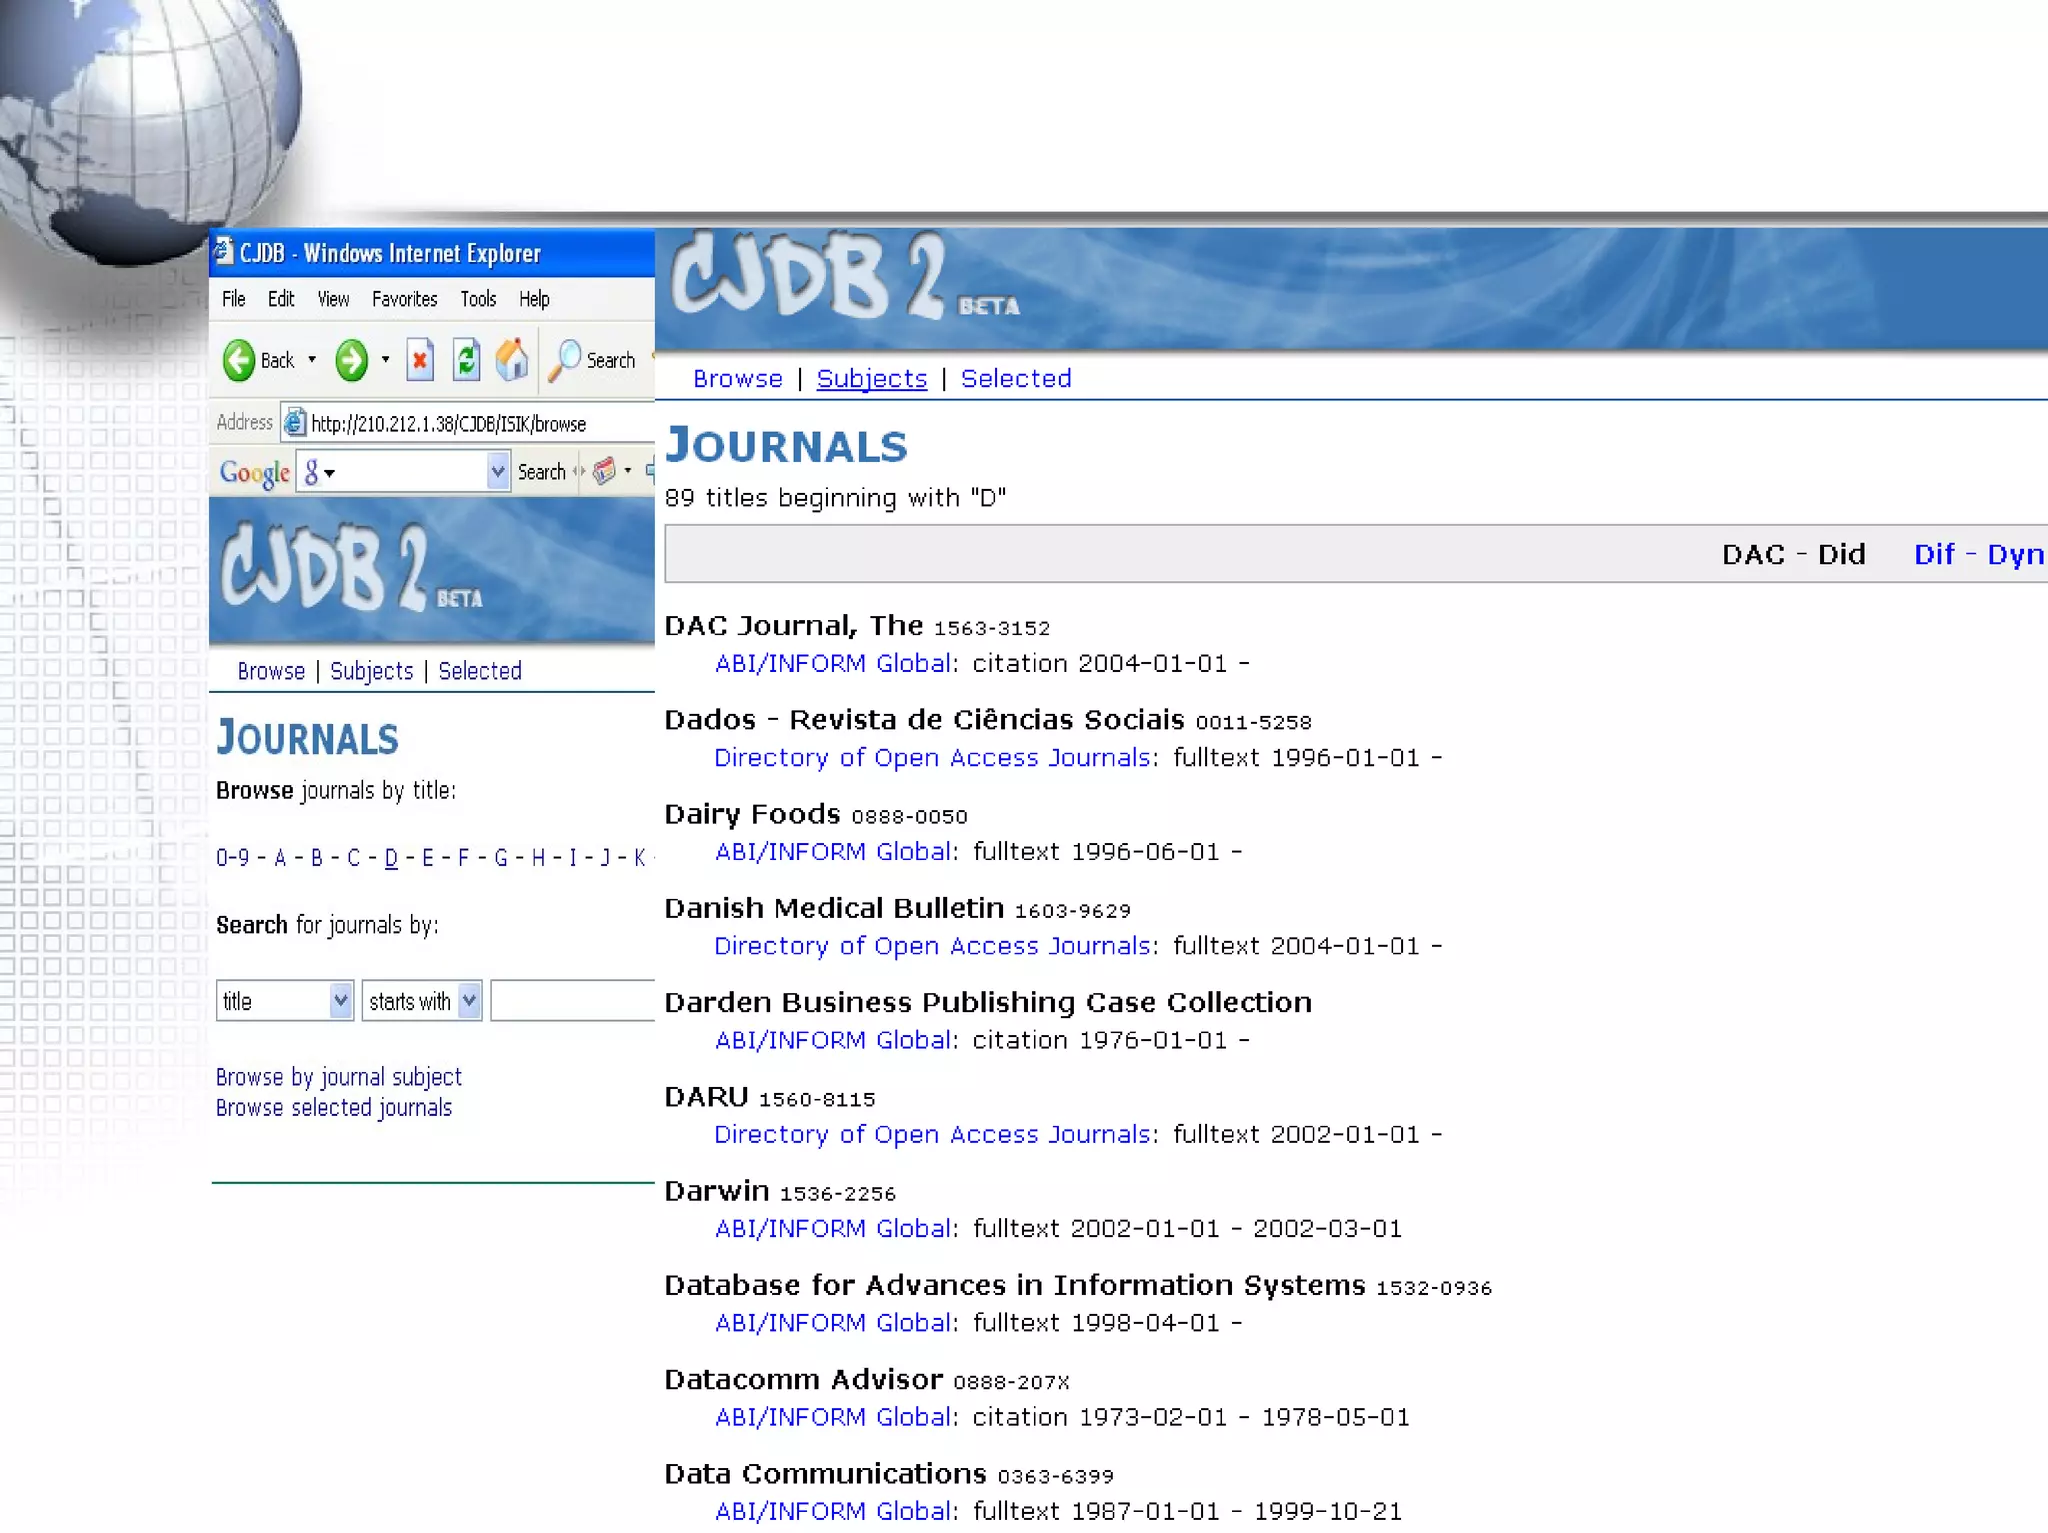The image size is (2048, 1533).
Task: Open the 'starts with' dropdown
Action: pos(469,1001)
